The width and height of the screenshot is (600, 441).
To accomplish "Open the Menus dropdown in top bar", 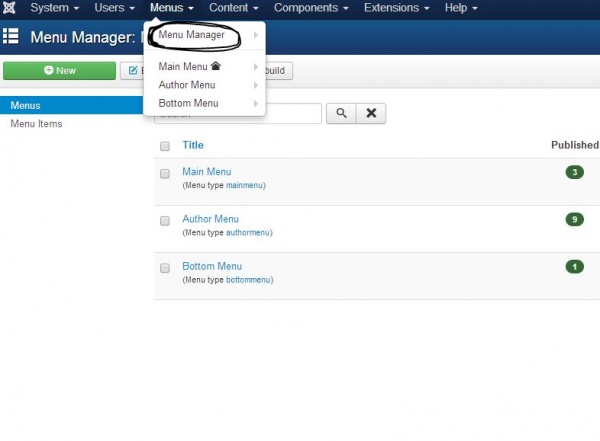I will (171, 8).
